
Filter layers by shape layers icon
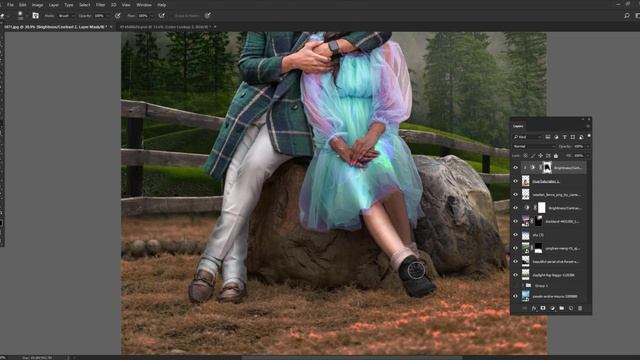coord(573,137)
